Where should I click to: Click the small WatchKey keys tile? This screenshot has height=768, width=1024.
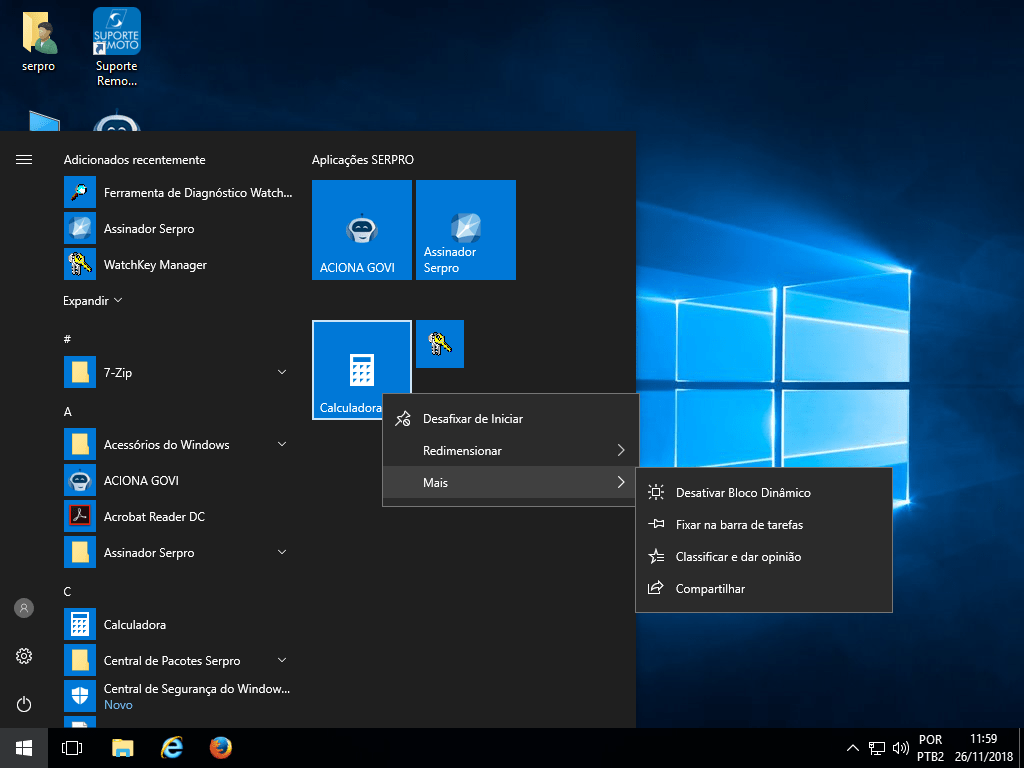(x=440, y=344)
